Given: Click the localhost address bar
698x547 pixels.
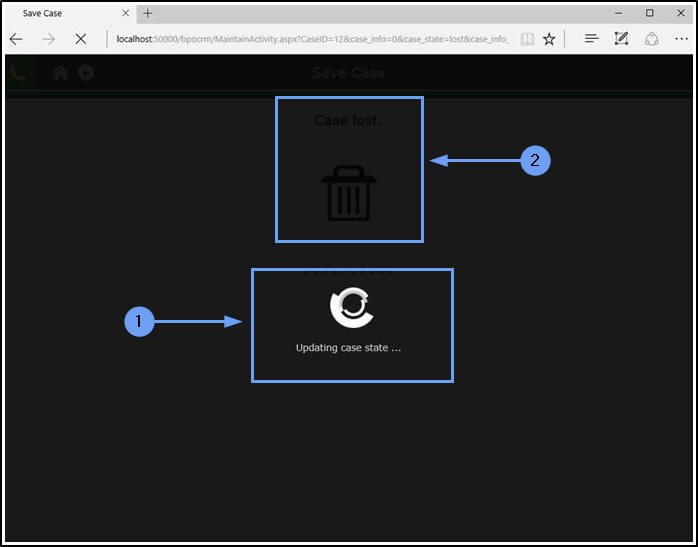Looking at the screenshot, I should [312, 39].
